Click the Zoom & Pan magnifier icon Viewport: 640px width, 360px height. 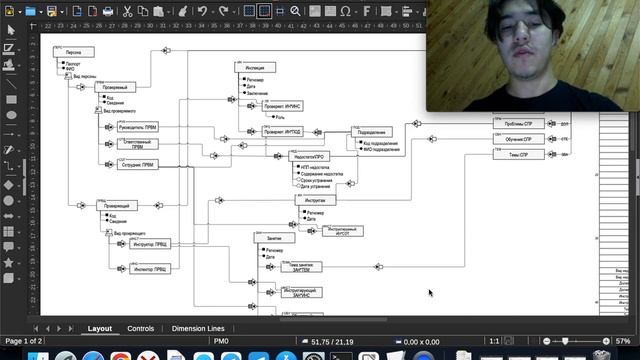[x=295, y=11]
